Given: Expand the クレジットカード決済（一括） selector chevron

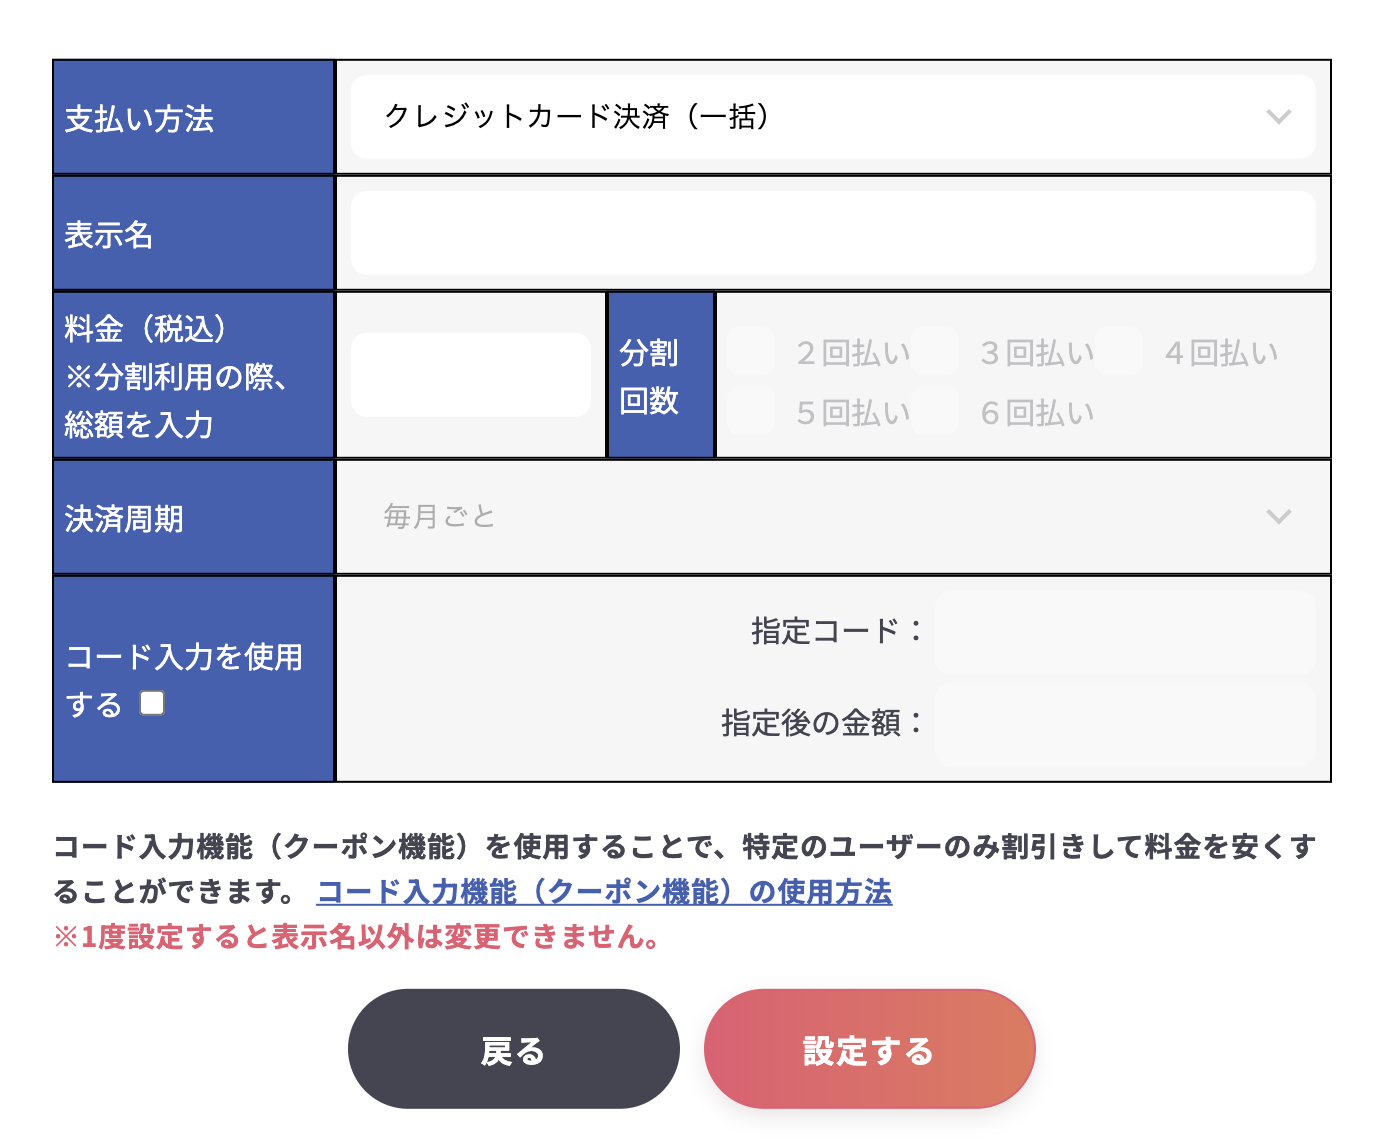Looking at the screenshot, I should click(1280, 117).
